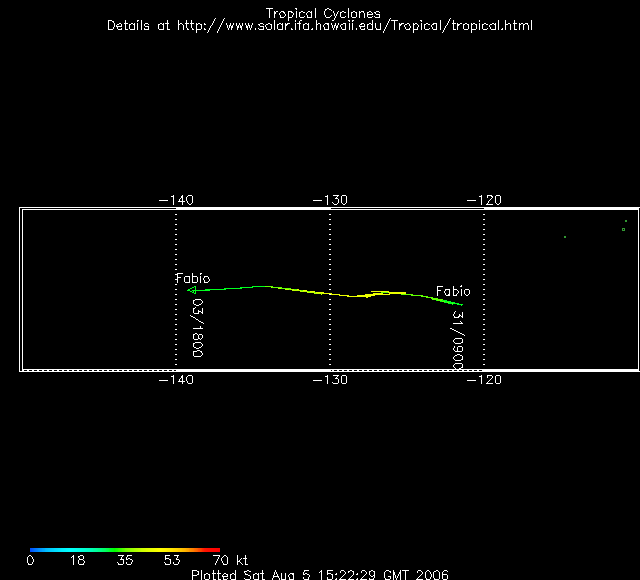Image resolution: width=640 pixels, height=580 pixels.
Task: Click the blue end of the wind speed color bar
Action: point(35,550)
